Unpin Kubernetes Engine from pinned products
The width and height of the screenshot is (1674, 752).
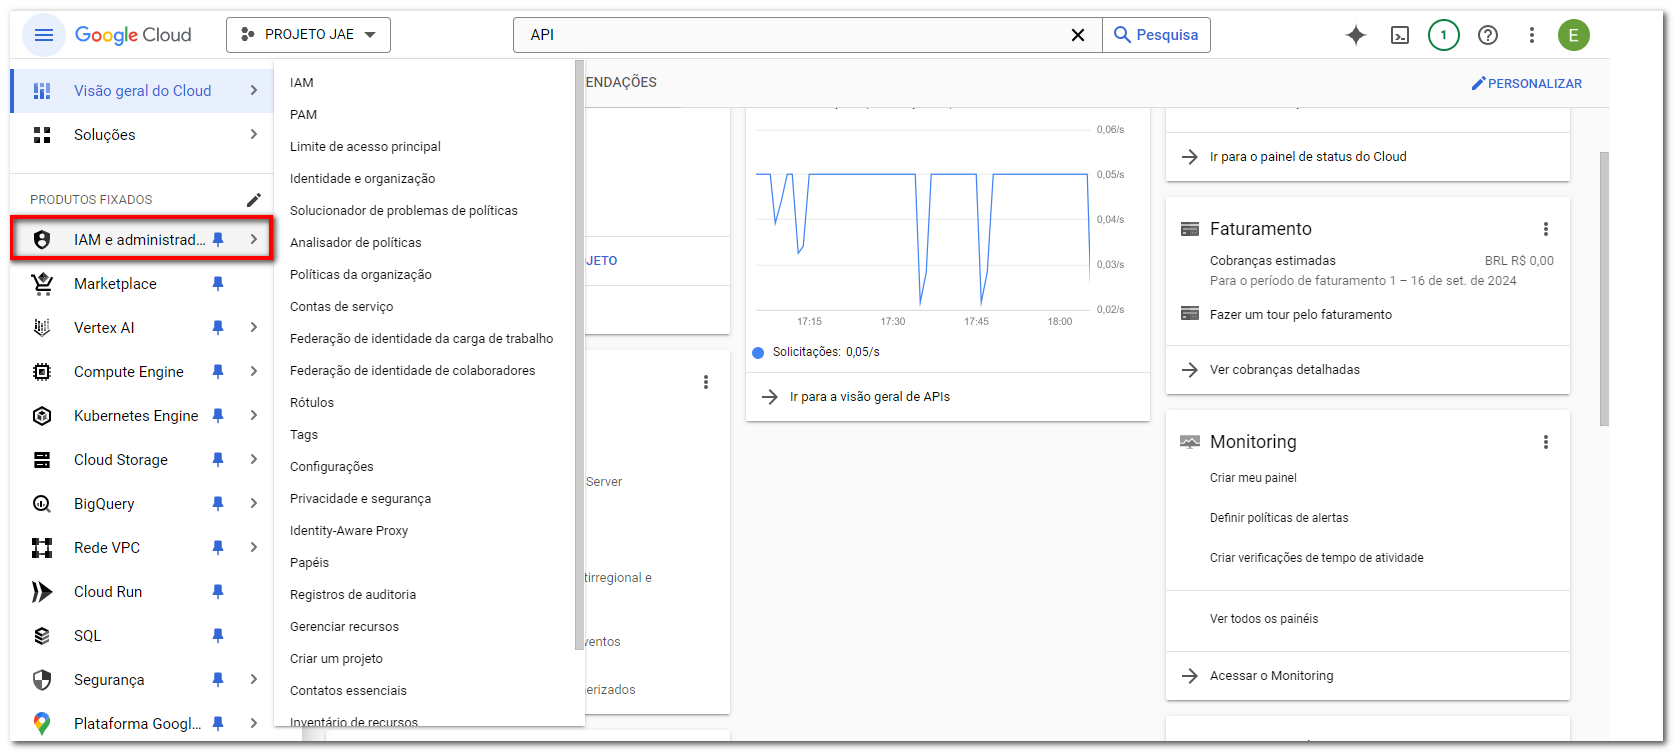(218, 416)
